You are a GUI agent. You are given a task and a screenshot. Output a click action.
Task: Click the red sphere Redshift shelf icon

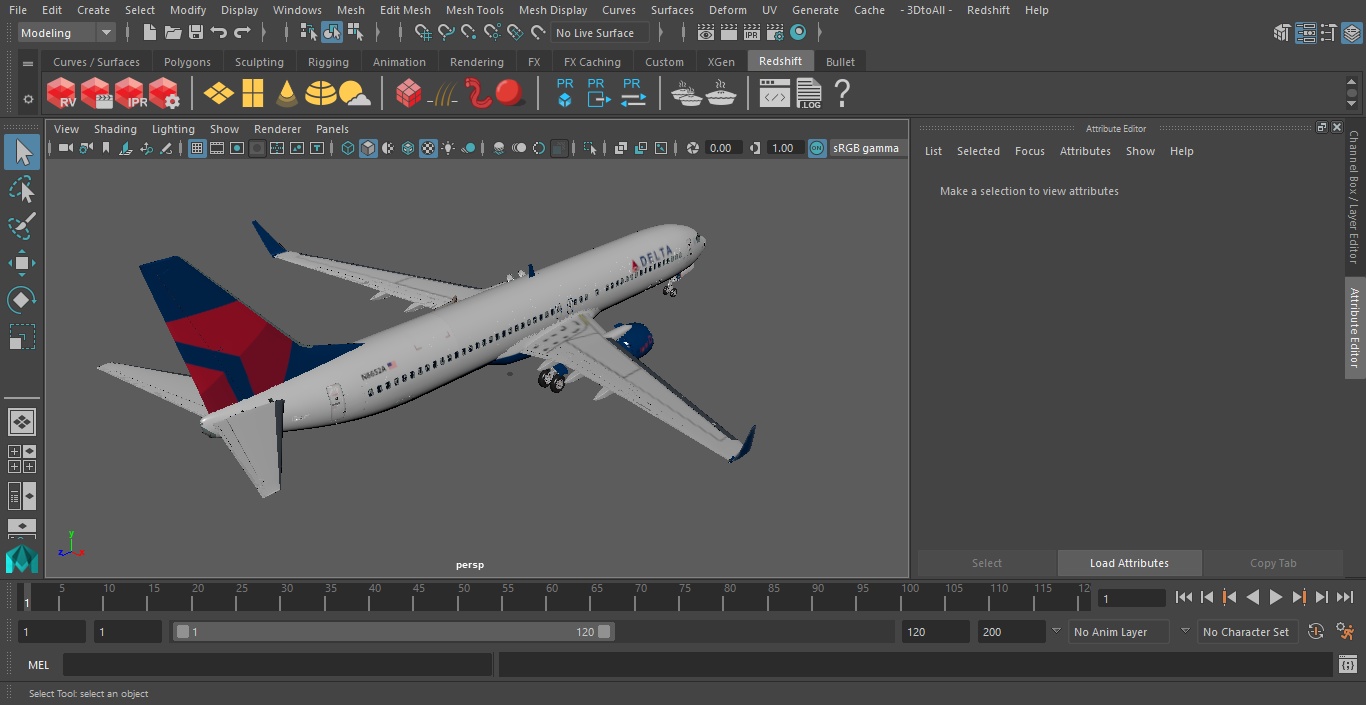510,93
